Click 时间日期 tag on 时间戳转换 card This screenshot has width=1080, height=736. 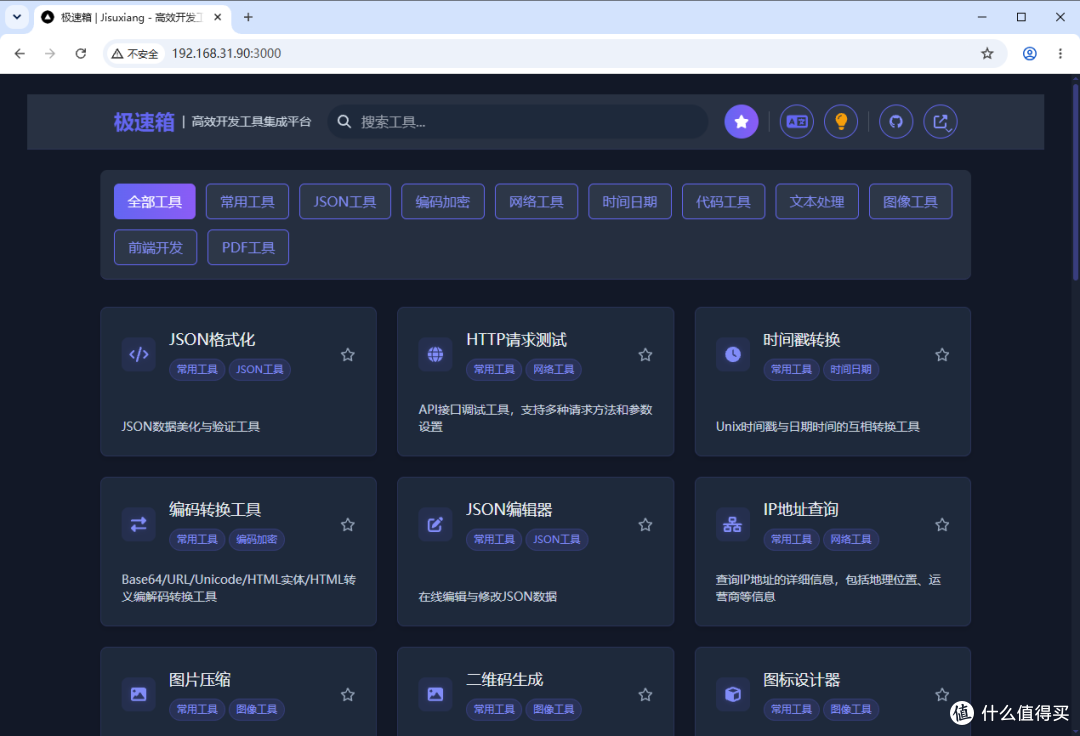(x=851, y=369)
